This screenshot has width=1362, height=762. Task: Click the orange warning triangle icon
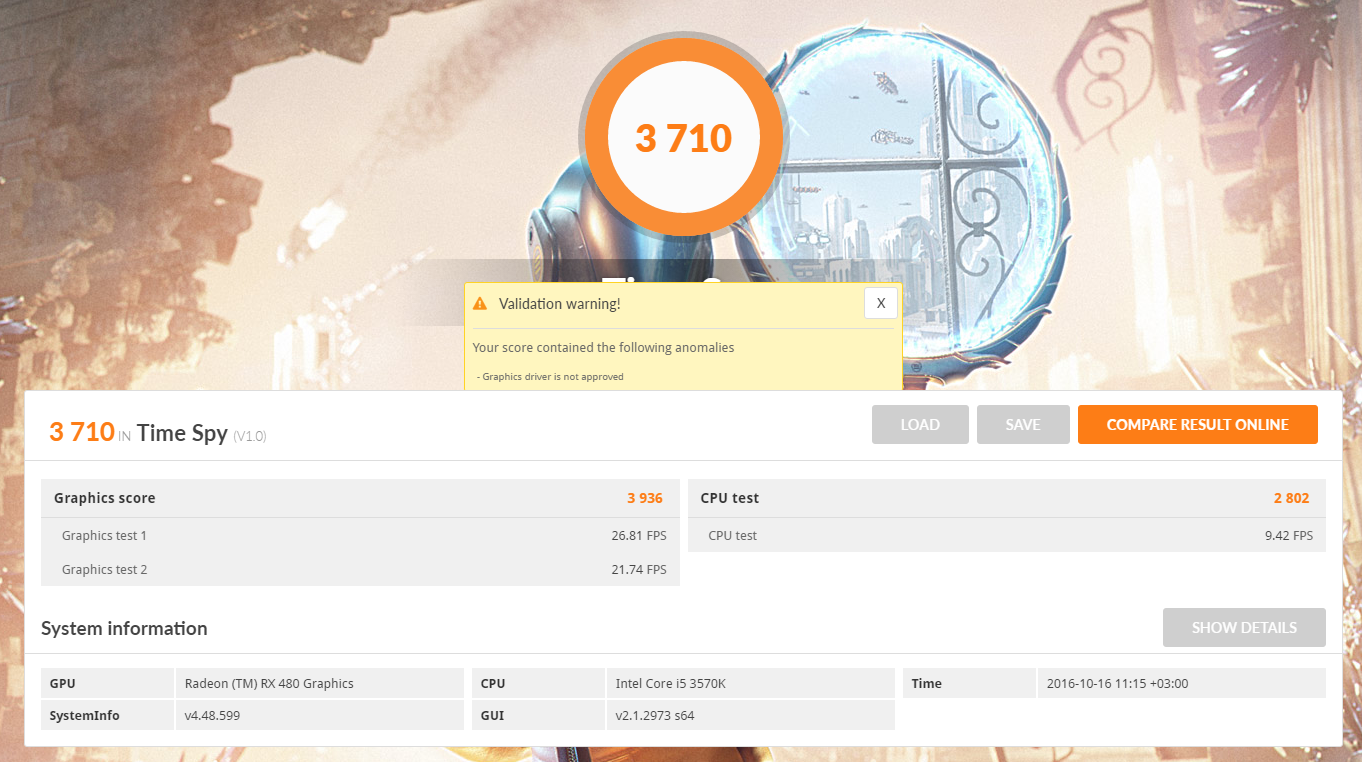pyautogui.click(x=480, y=303)
